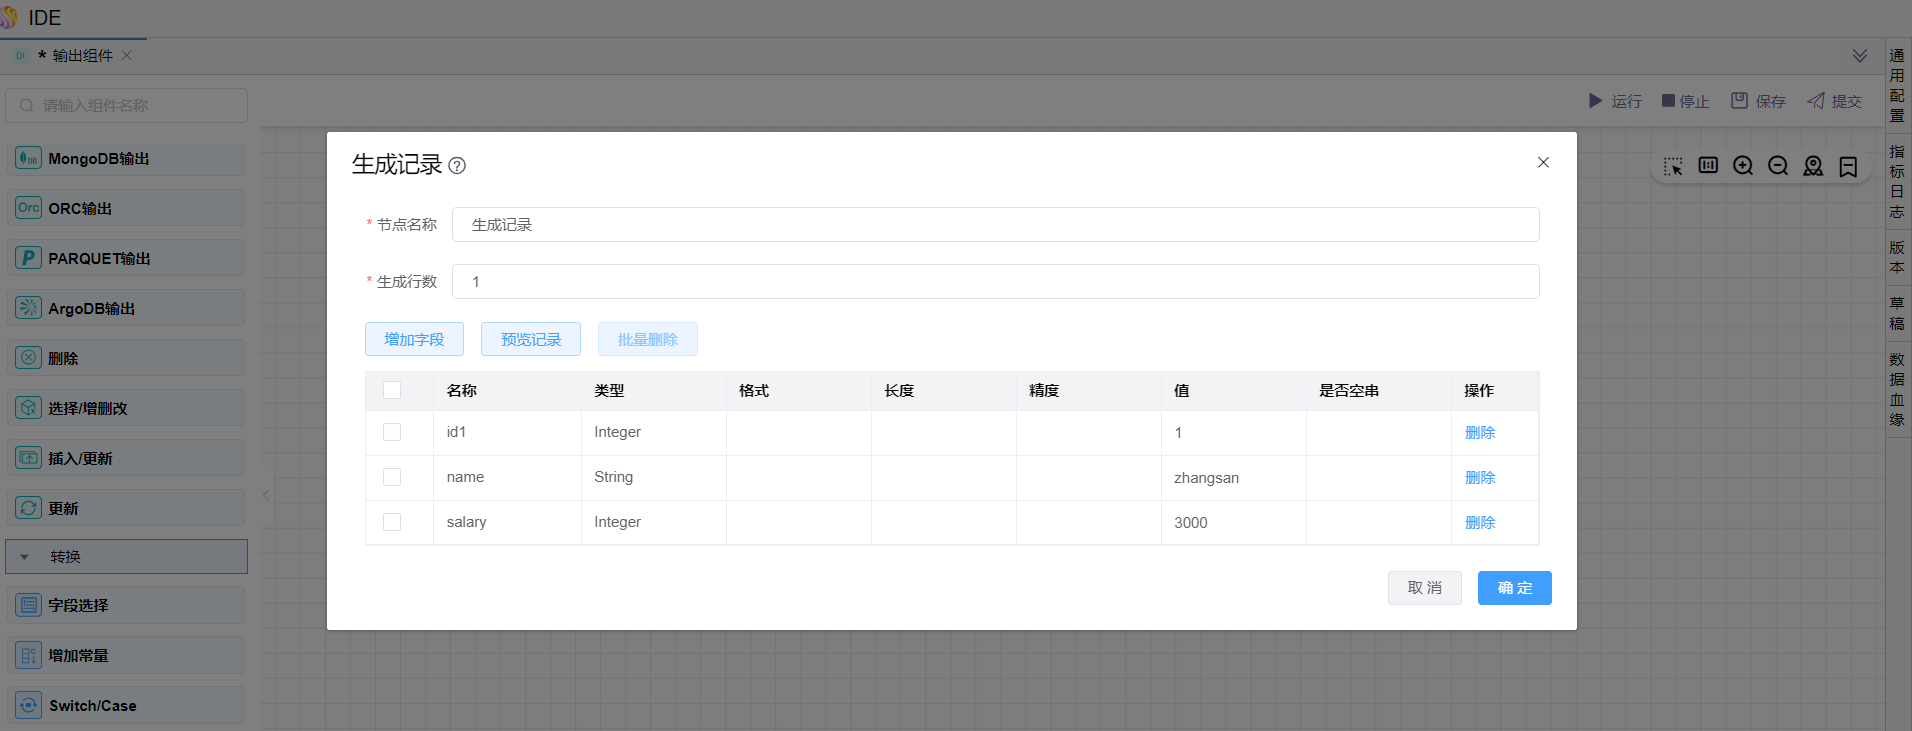Collapse the left component panel
The width and height of the screenshot is (1912, 731).
click(266, 495)
